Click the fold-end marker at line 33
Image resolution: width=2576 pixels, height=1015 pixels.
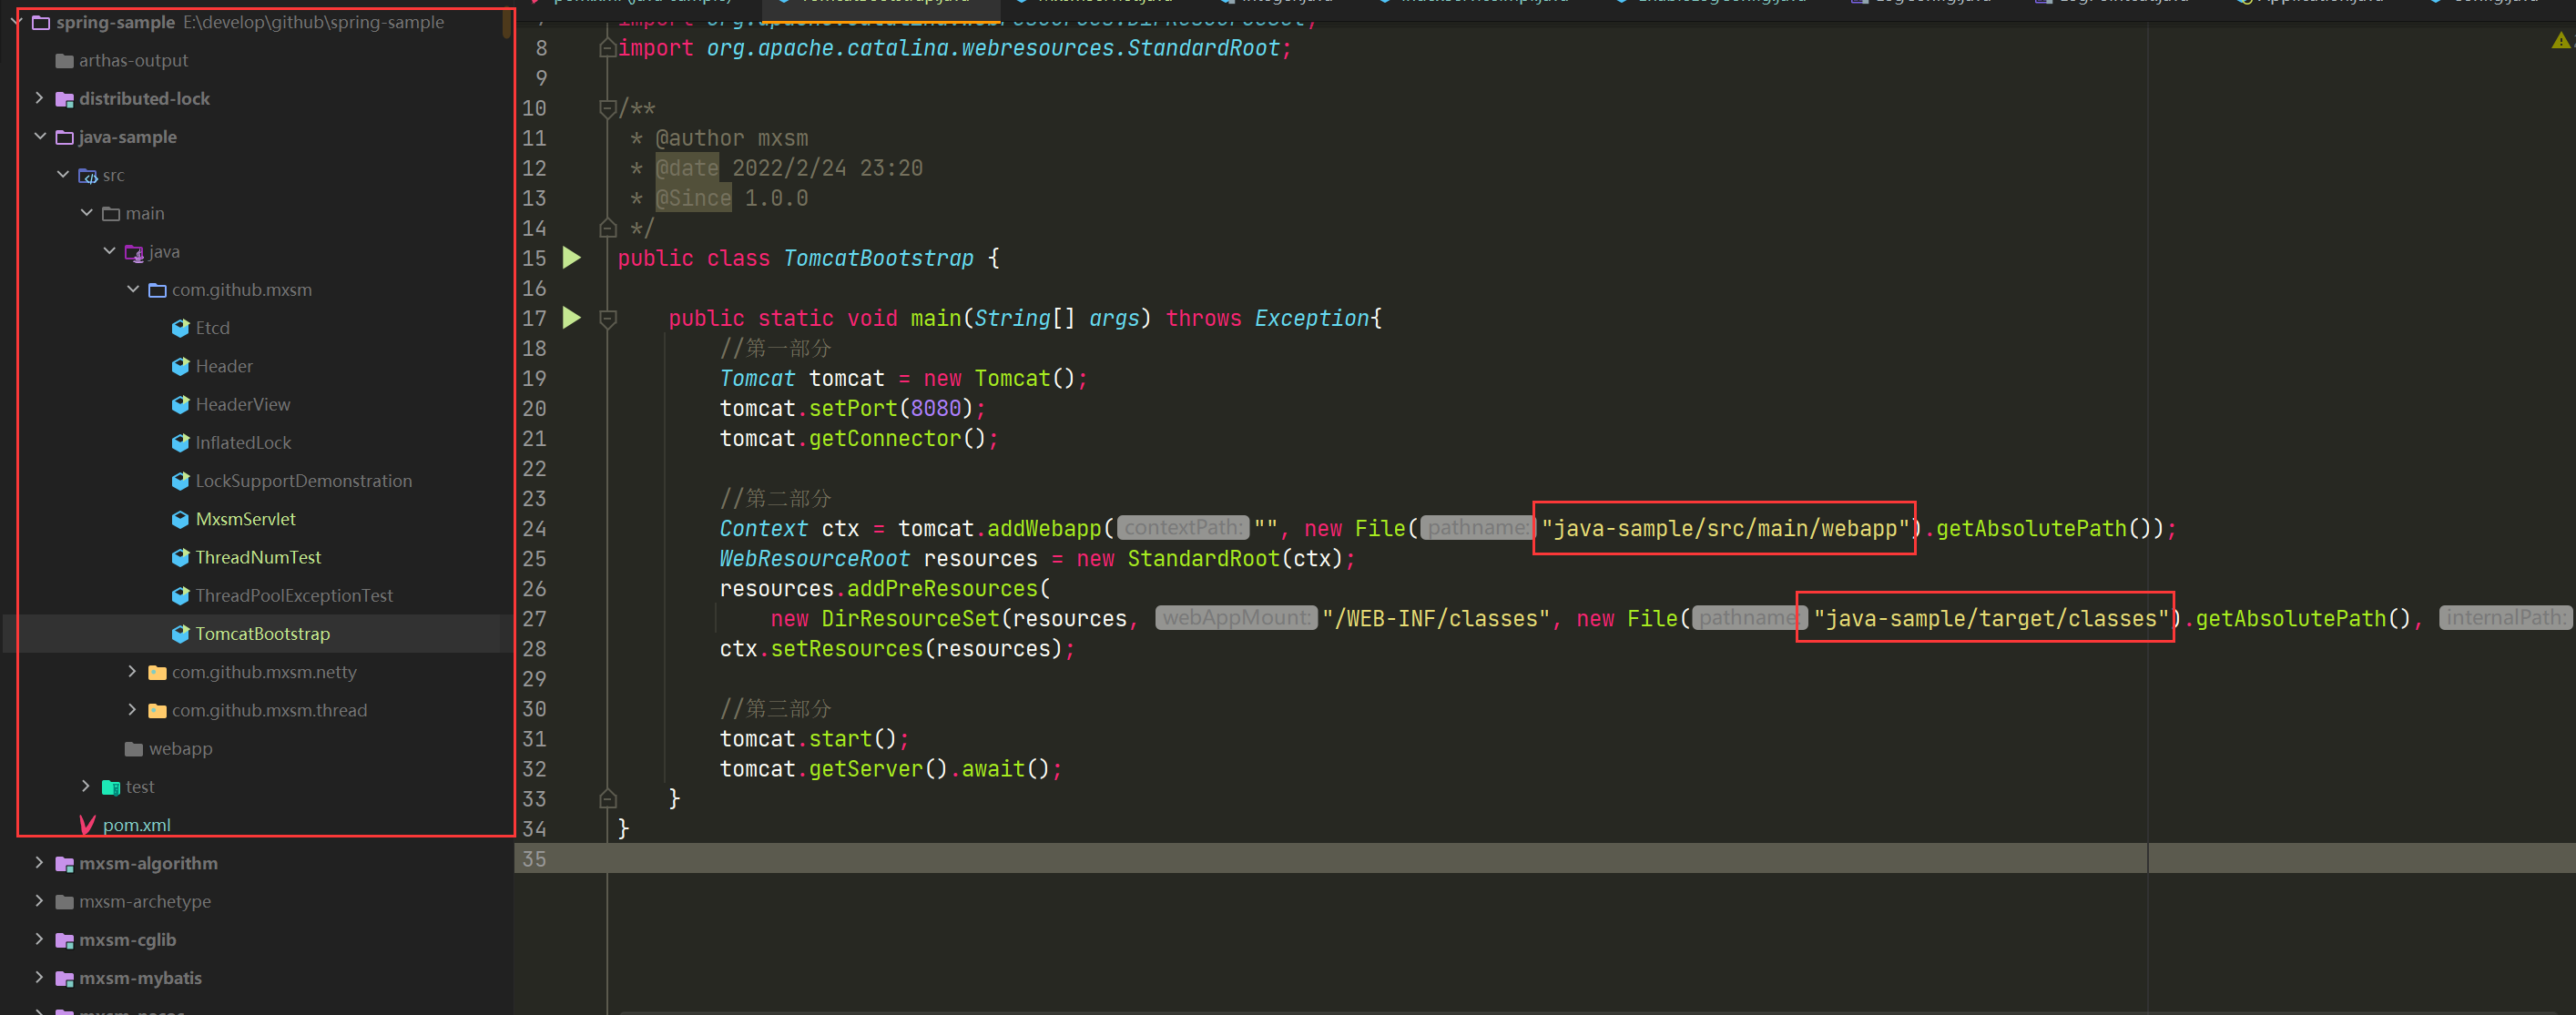pyautogui.click(x=607, y=799)
